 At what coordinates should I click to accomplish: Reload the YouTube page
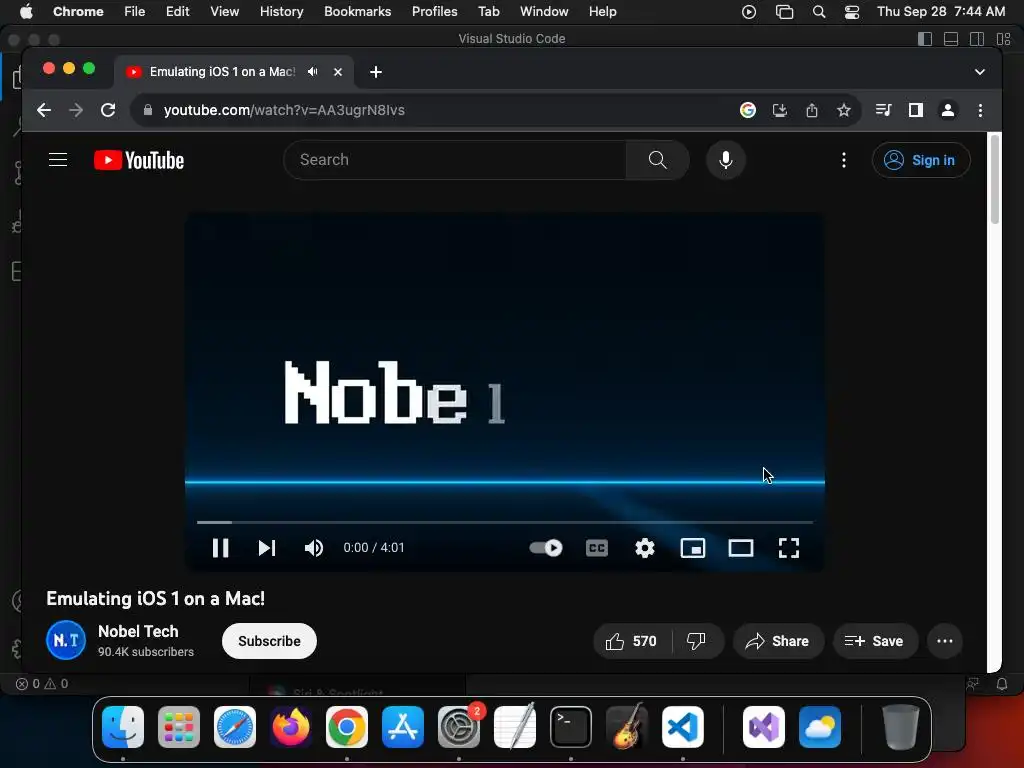108,110
